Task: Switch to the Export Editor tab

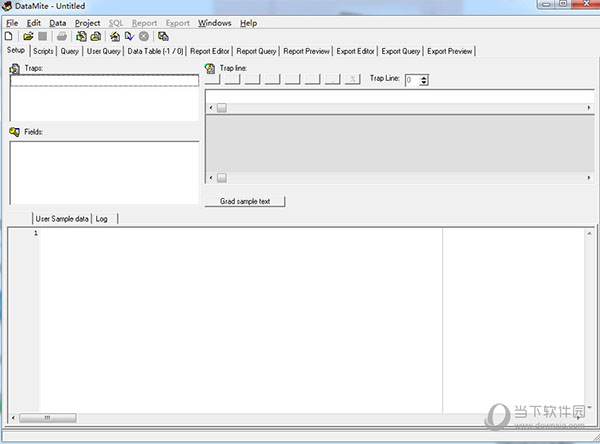Action: pos(355,51)
